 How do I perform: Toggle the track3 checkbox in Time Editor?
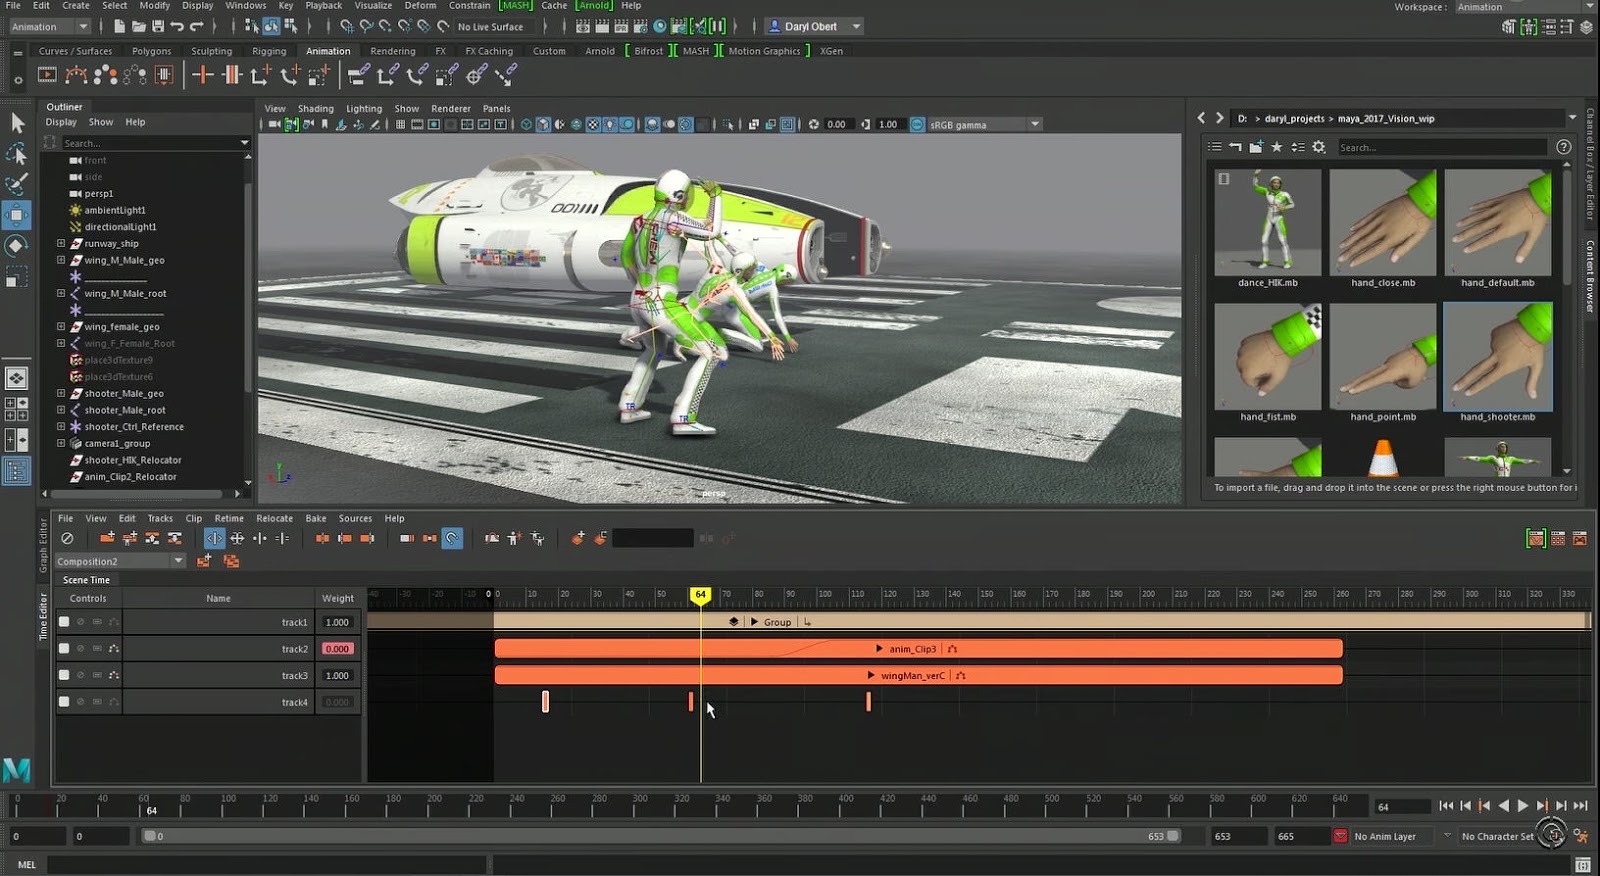[64, 676]
